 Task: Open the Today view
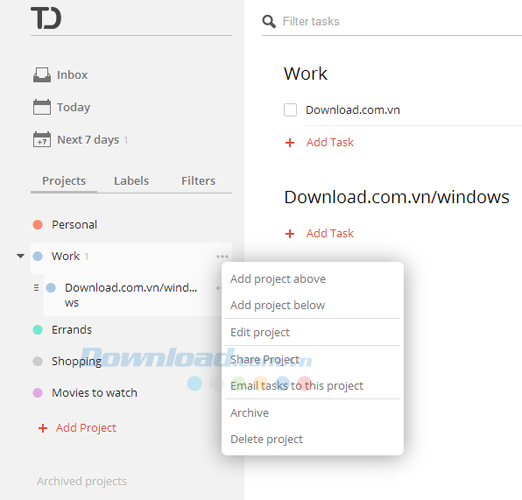(74, 107)
